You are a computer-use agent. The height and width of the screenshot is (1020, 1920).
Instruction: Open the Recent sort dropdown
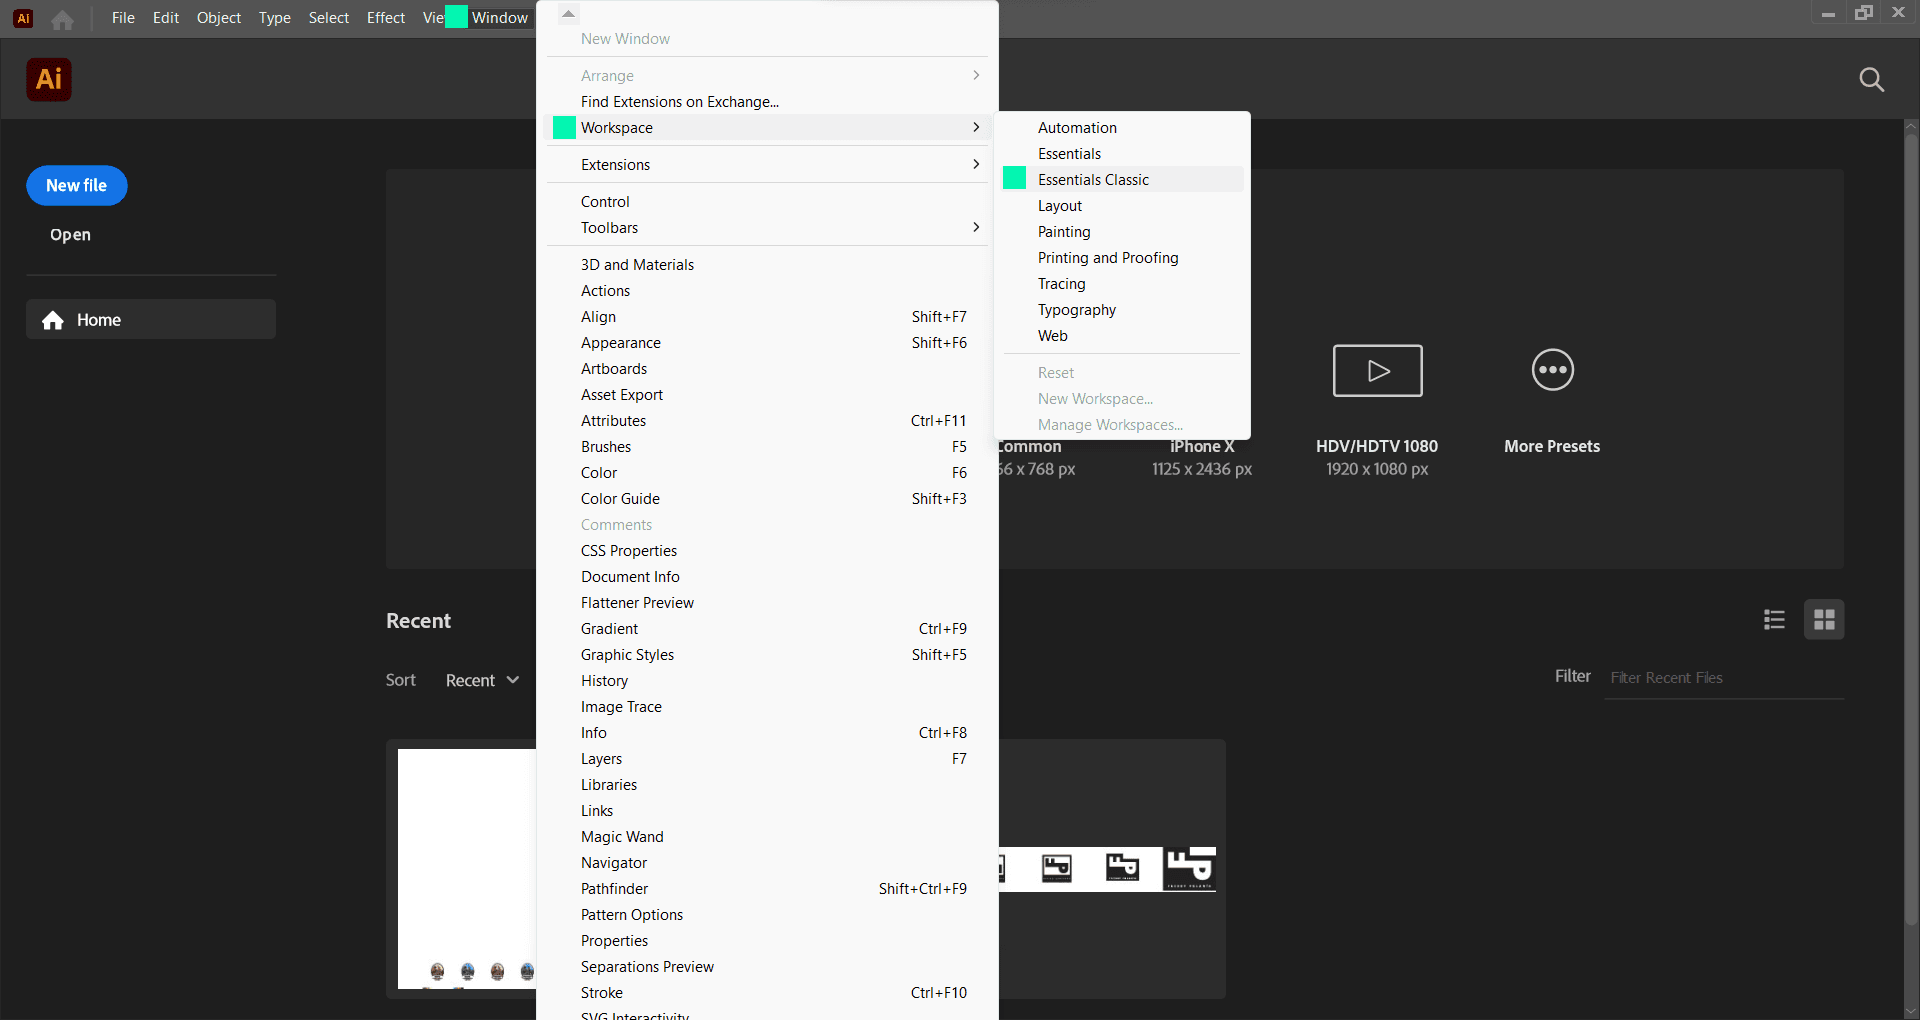point(482,680)
